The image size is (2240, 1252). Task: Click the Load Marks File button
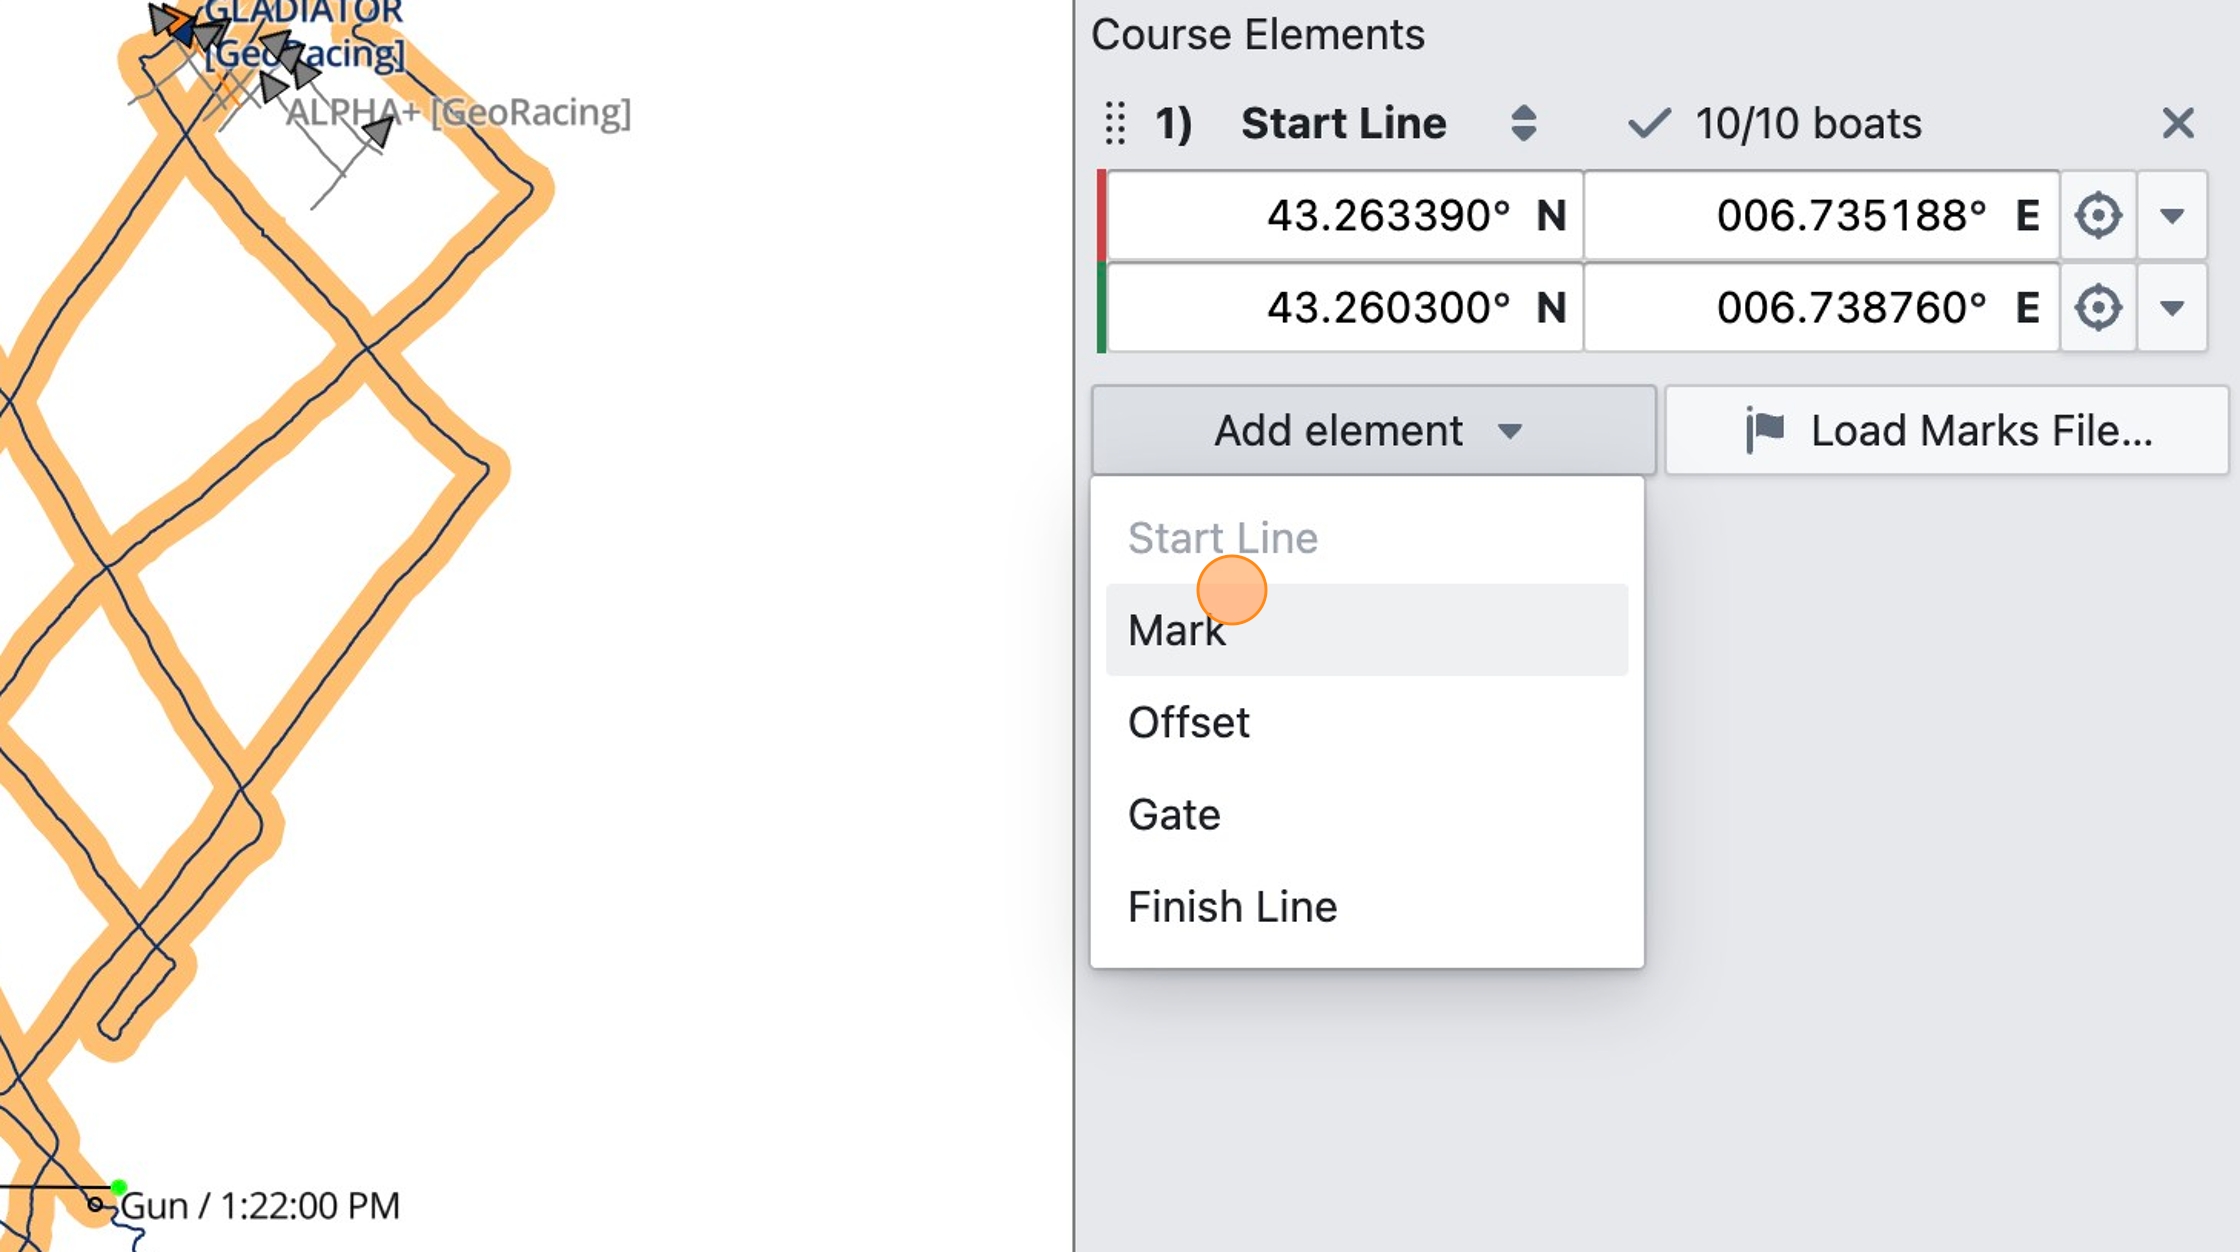click(1946, 431)
